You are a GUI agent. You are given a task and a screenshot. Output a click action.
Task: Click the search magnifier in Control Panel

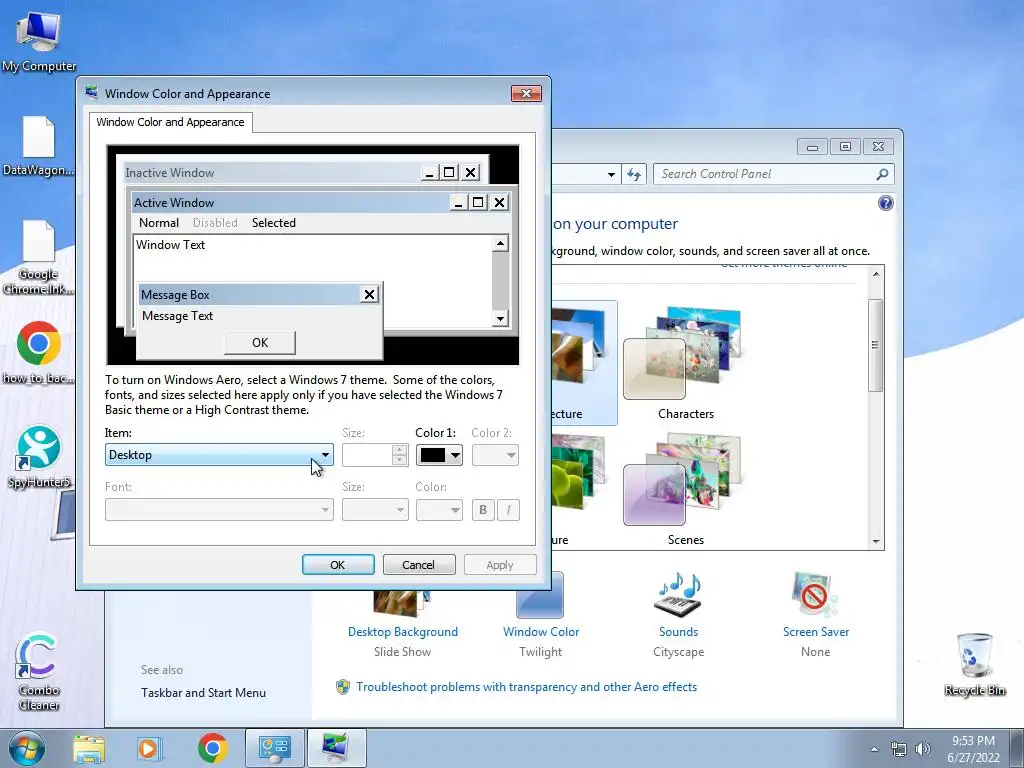pos(882,174)
